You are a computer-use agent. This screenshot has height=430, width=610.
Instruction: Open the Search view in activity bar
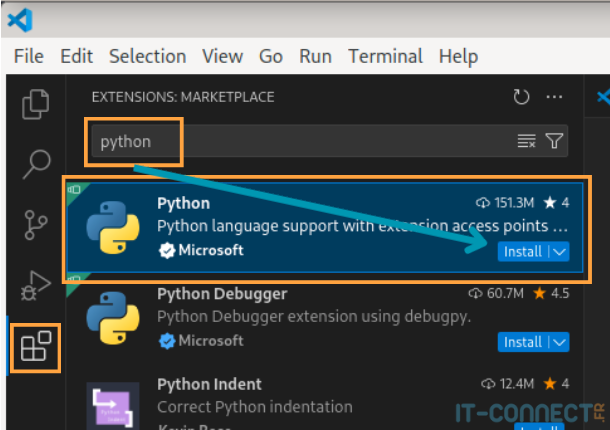(x=36, y=161)
